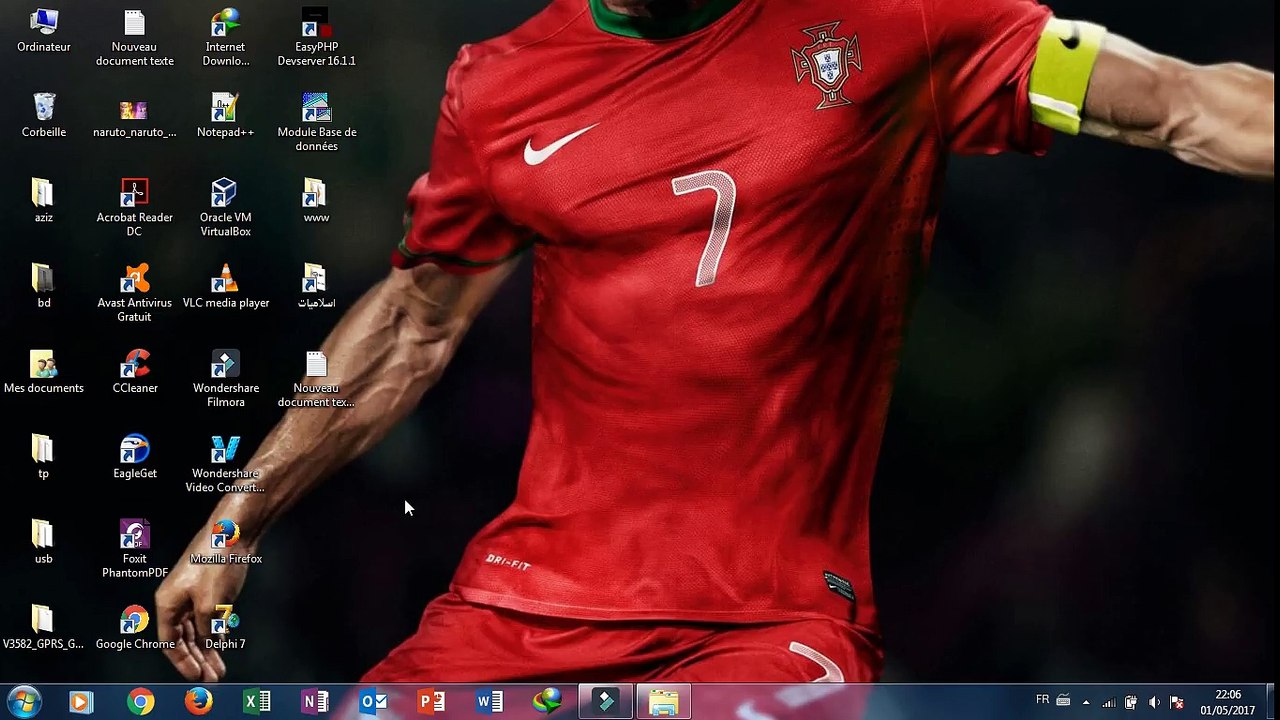Launch Google Chrome from the taskbar

[140, 702]
